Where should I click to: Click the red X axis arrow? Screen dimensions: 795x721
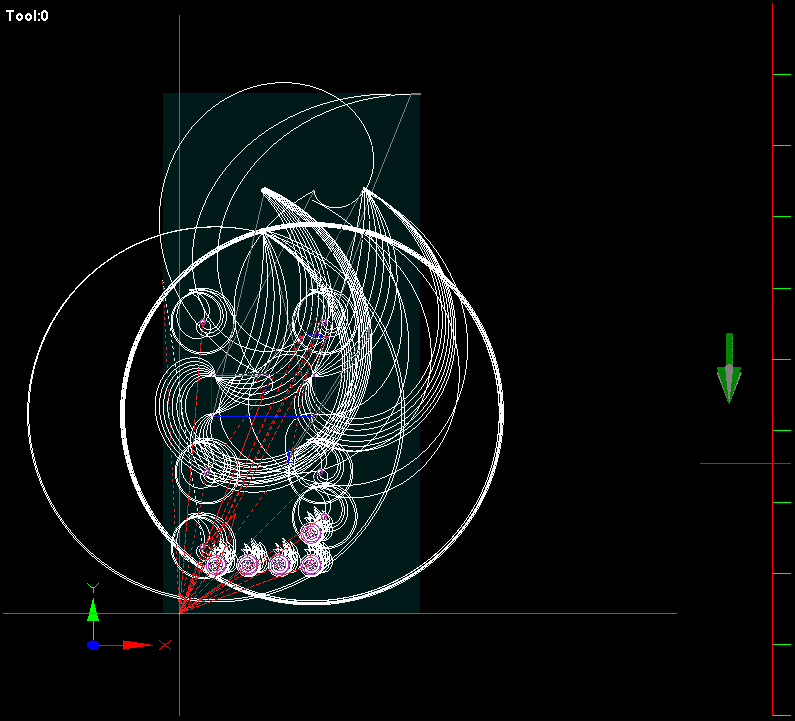pos(137,645)
